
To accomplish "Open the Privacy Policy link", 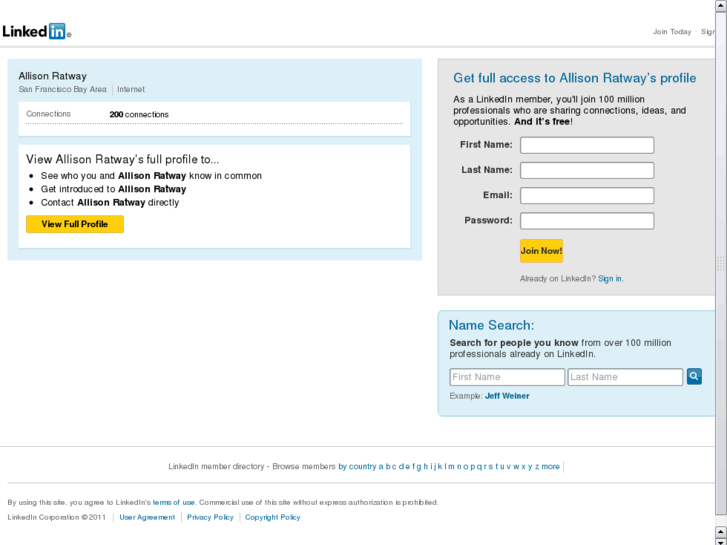I will [210, 517].
